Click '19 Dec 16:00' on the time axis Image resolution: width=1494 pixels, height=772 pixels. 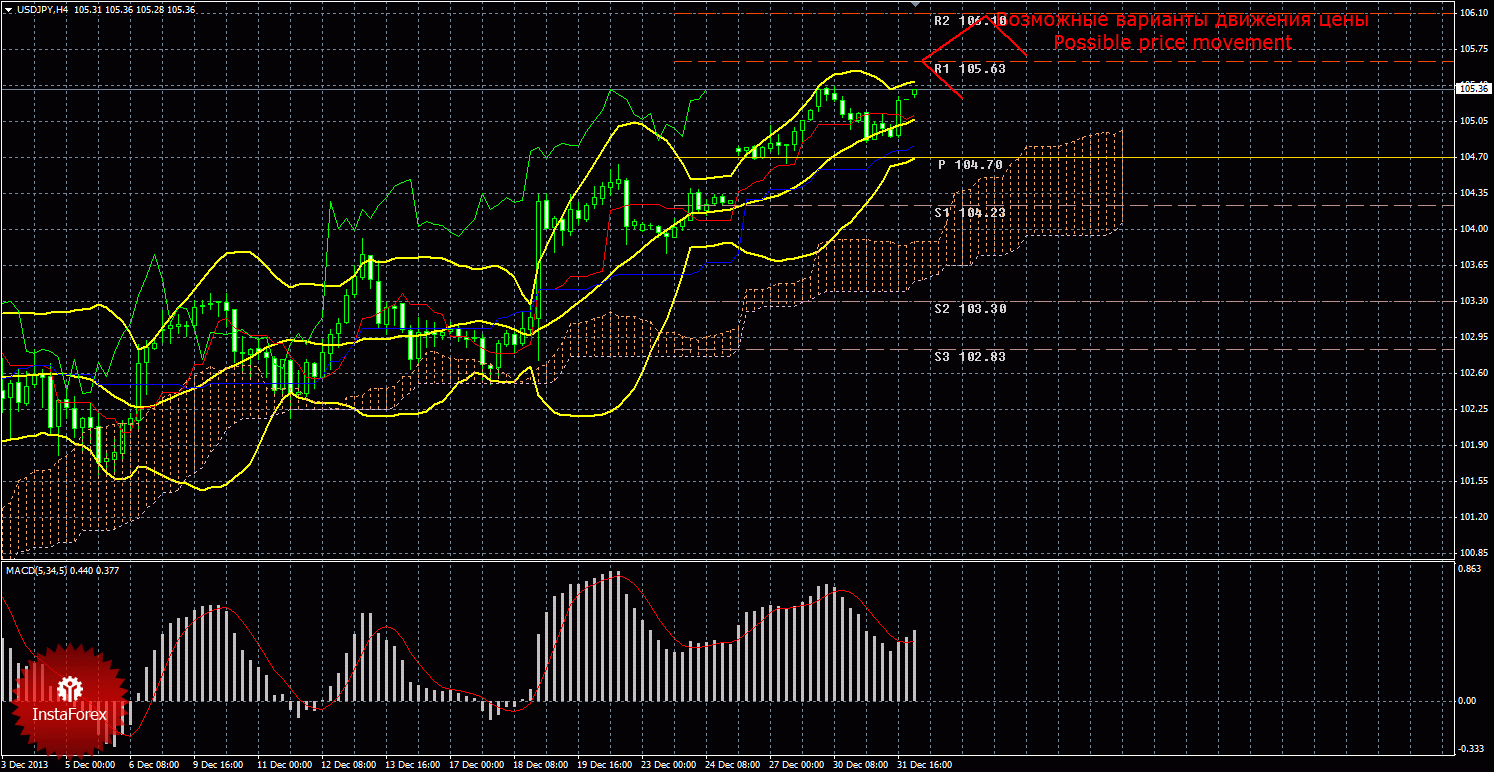pos(604,765)
